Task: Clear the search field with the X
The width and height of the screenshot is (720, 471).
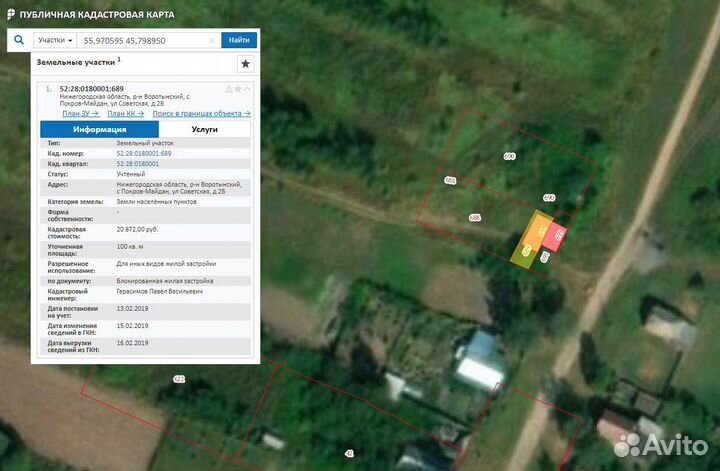Action: click(x=212, y=40)
